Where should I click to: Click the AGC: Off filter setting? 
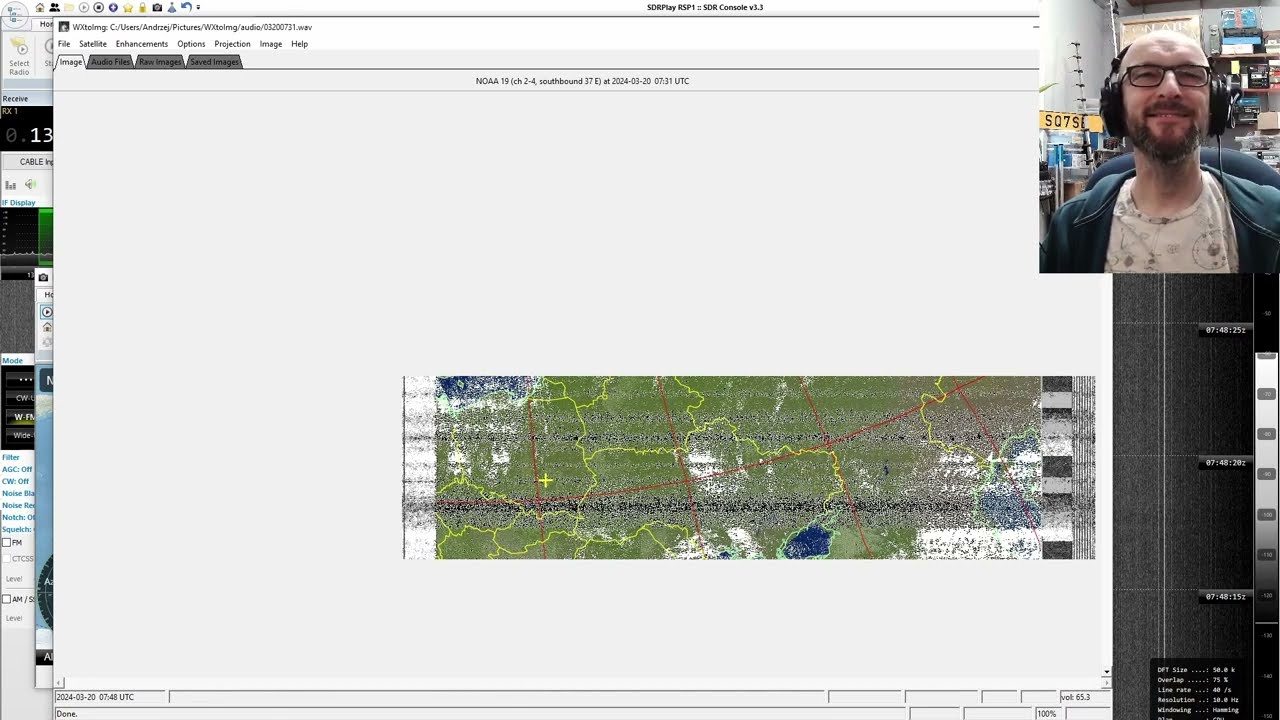[x=17, y=469]
